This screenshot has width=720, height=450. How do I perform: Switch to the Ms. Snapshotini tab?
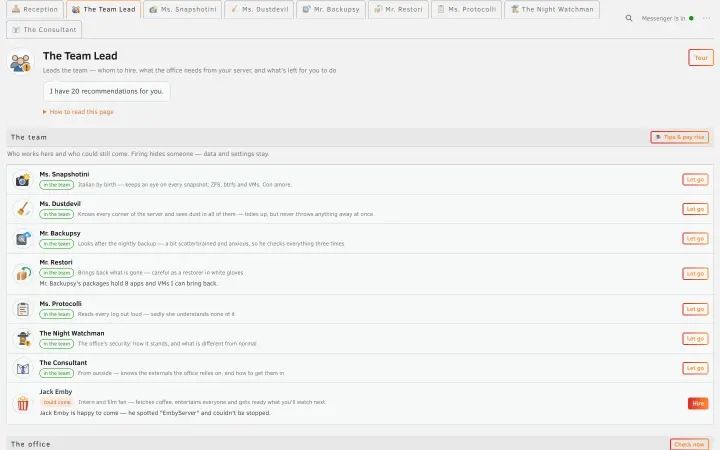[182, 9]
